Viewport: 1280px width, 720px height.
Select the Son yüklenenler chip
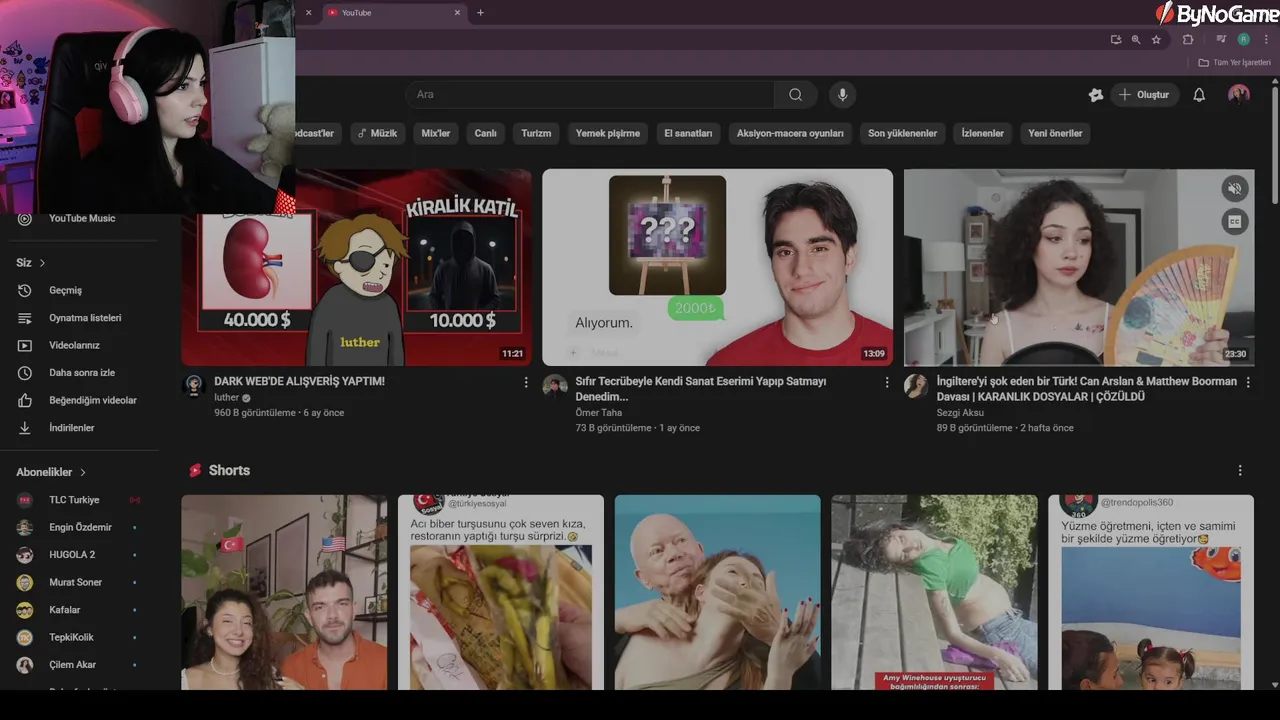[902, 133]
